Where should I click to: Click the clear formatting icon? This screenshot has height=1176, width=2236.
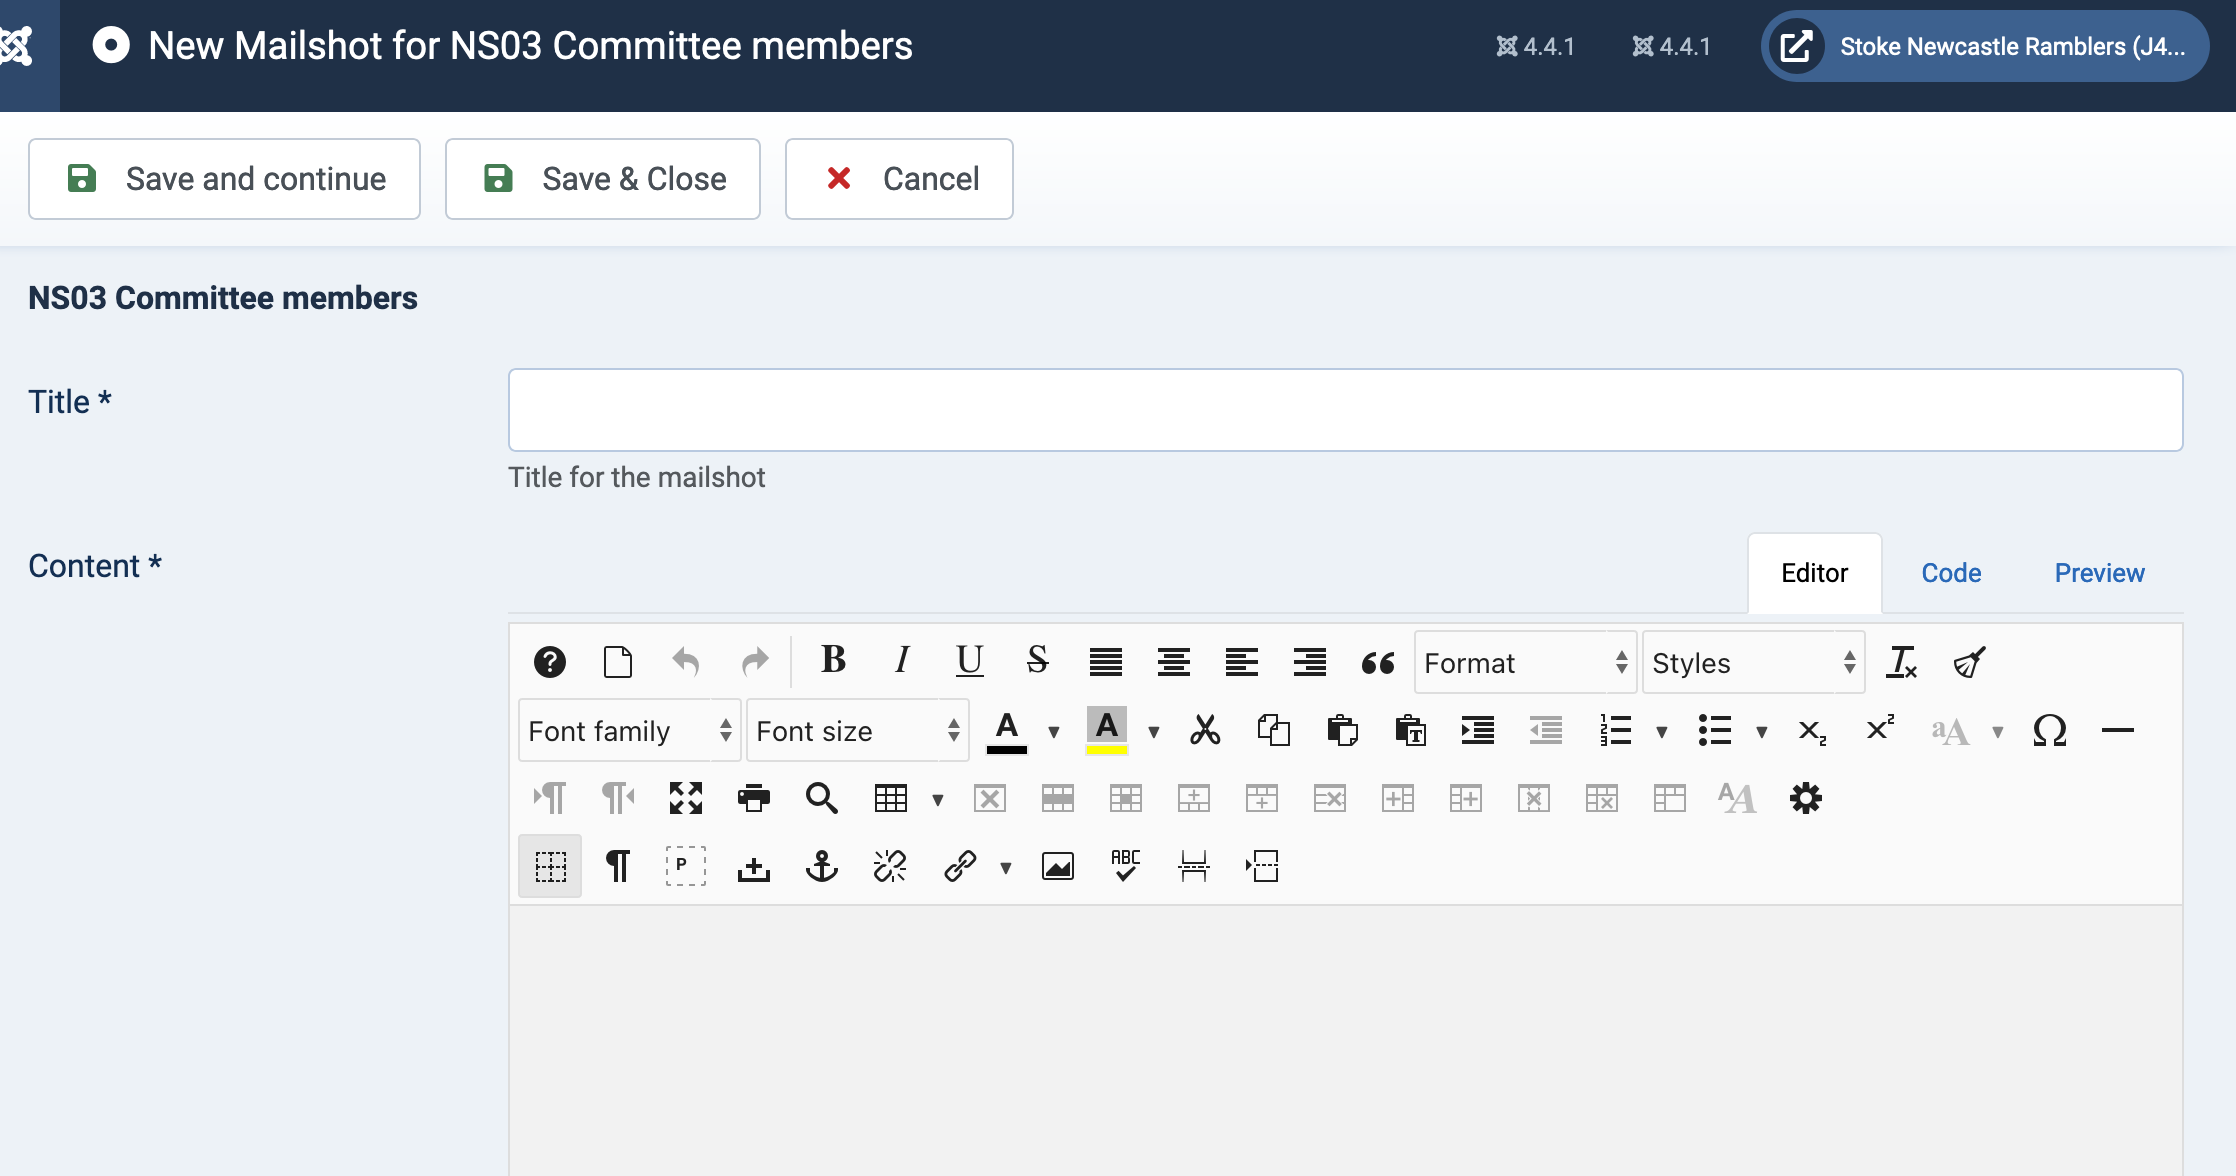(x=1902, y=662)
